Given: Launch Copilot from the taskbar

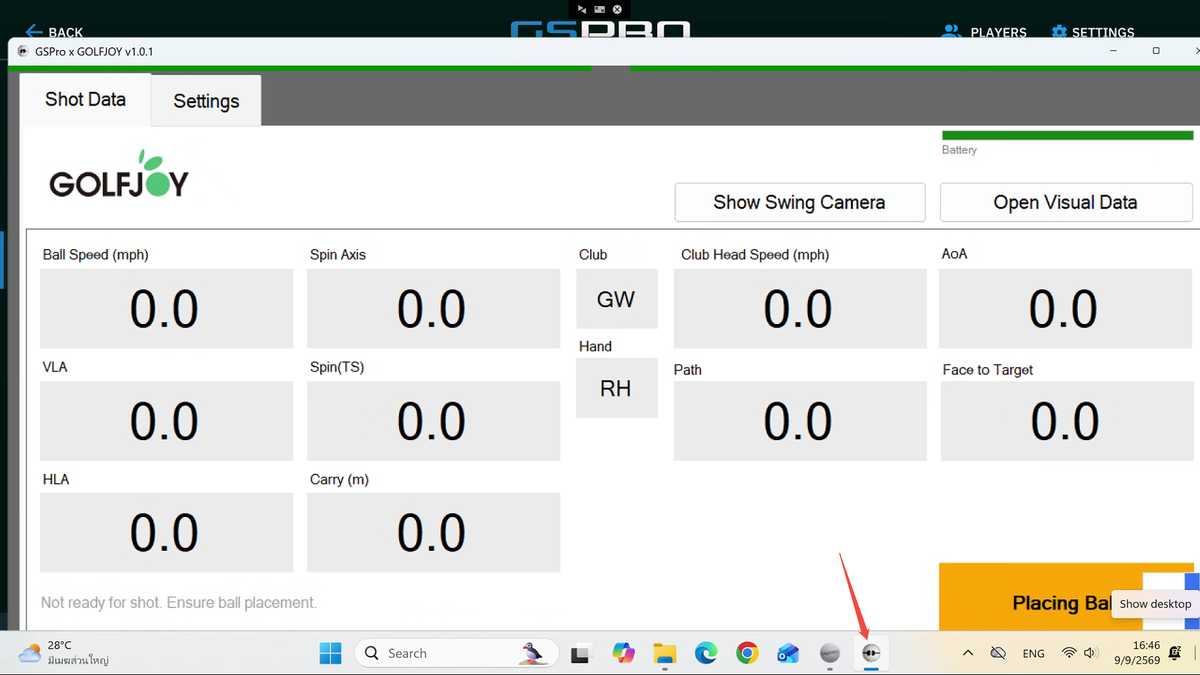Looking at the screenshot, I should 623,653.
